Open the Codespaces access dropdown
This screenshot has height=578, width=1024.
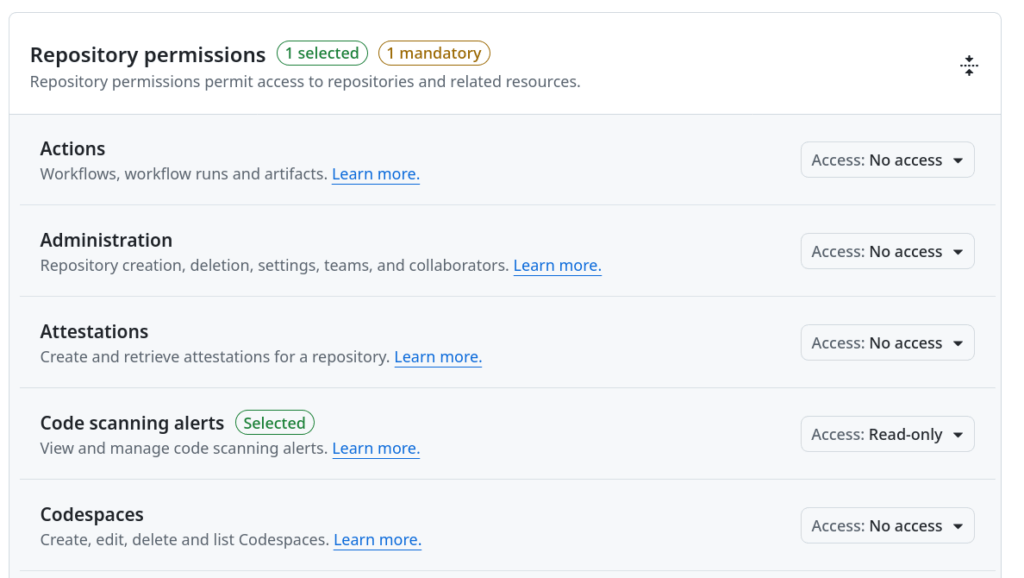click(888, 526)
